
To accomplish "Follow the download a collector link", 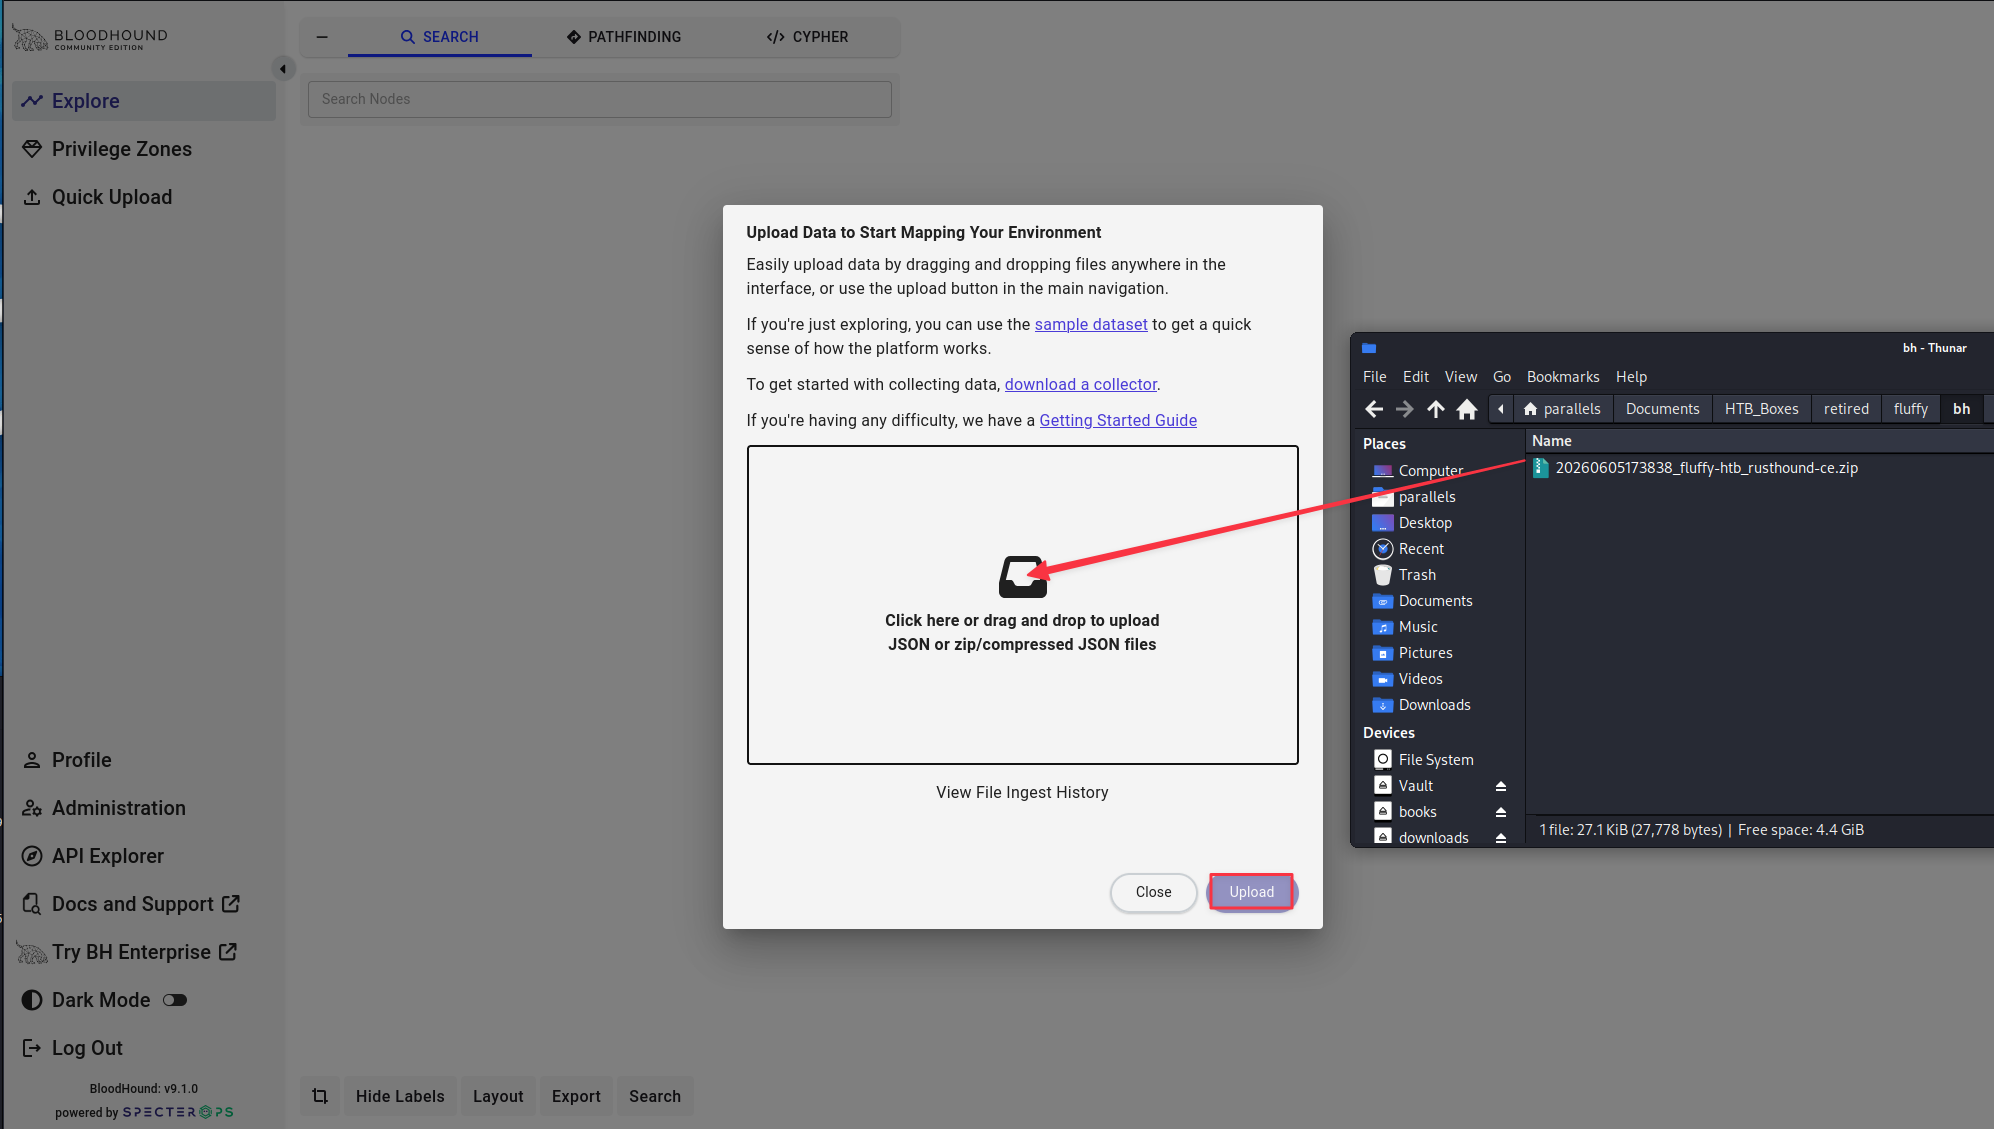I will click(x=1081, y=384).
